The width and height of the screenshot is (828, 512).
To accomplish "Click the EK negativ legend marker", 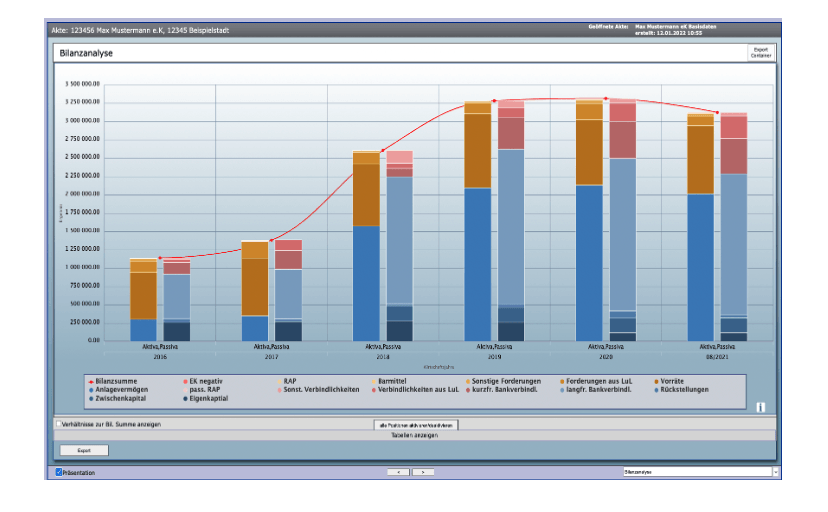I will 184,381.
